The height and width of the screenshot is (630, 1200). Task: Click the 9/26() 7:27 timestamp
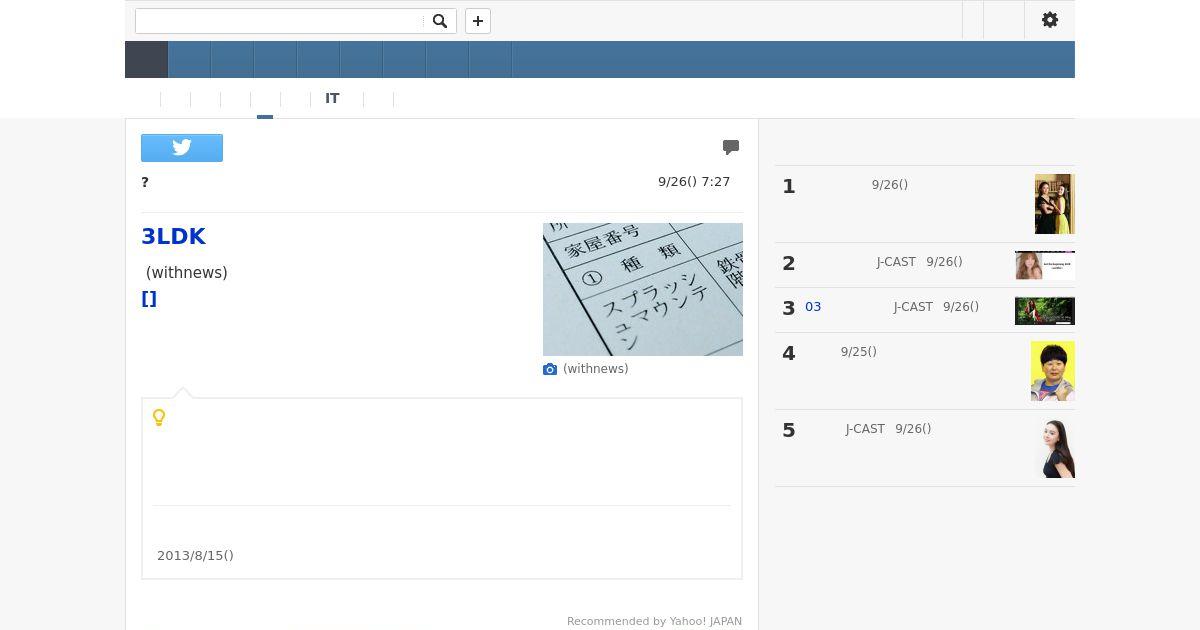[694, 181]
